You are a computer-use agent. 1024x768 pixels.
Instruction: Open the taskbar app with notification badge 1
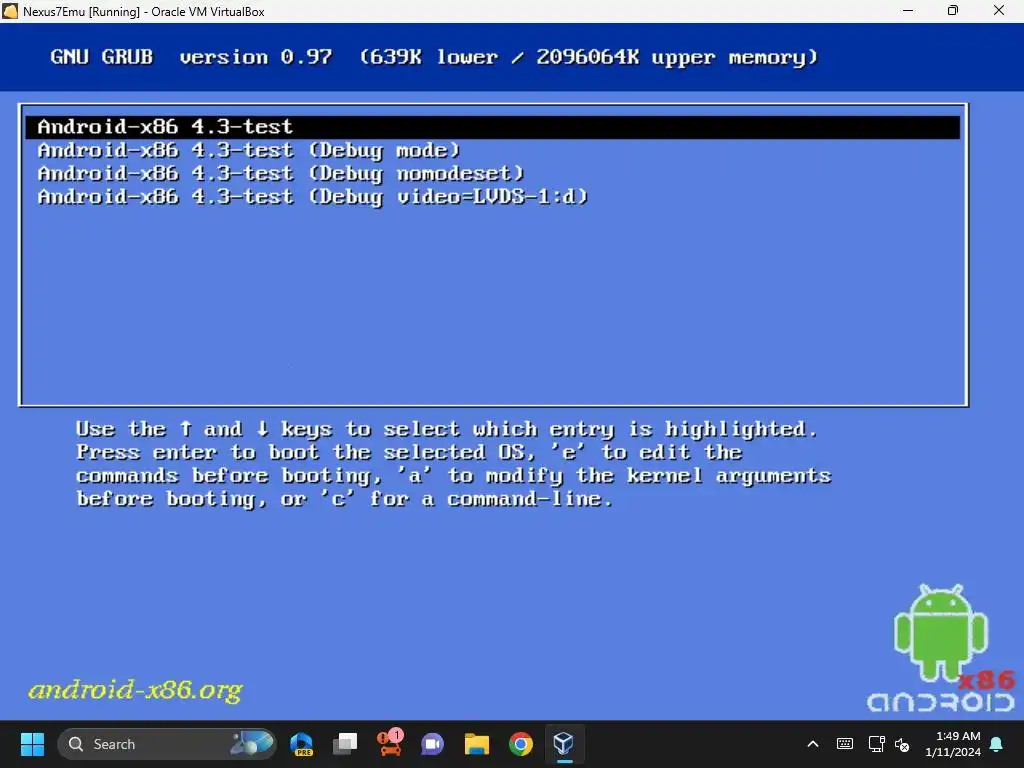pyautogui.click(x=390, y=744)
